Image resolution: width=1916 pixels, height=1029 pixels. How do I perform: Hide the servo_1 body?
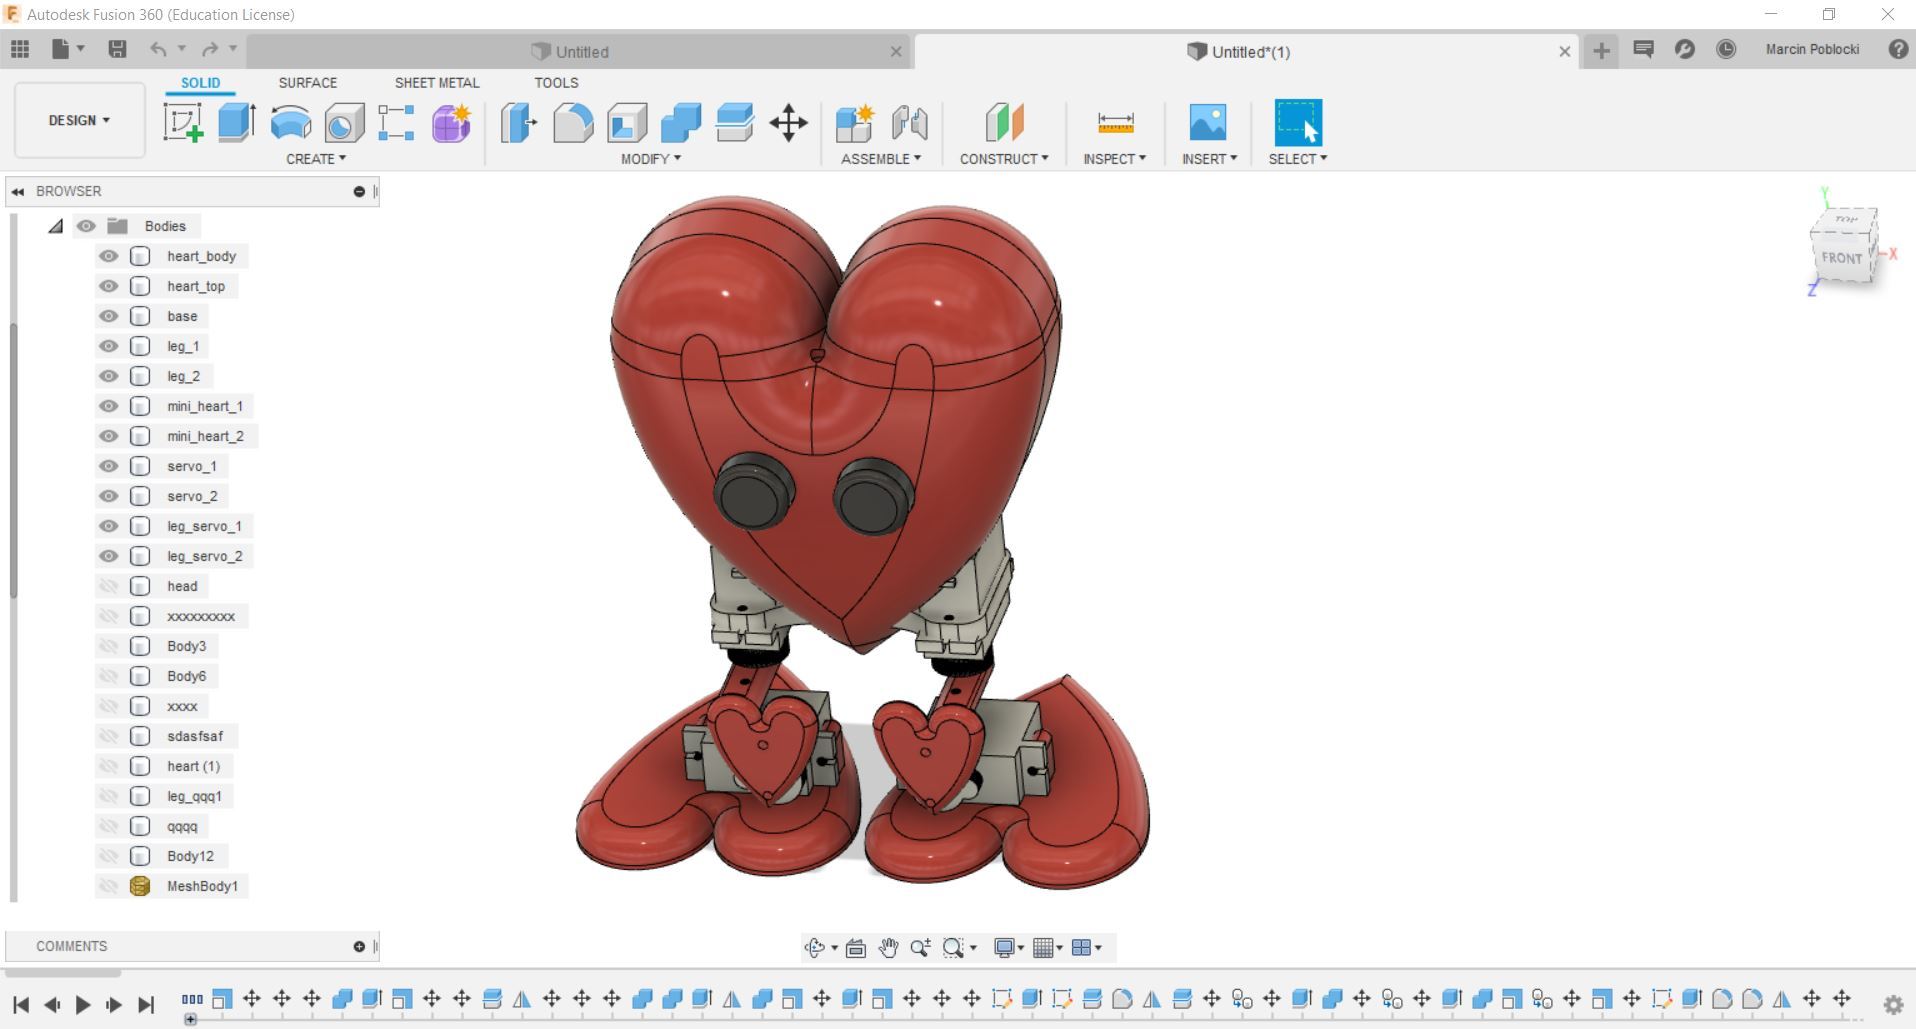pos(108,466)
